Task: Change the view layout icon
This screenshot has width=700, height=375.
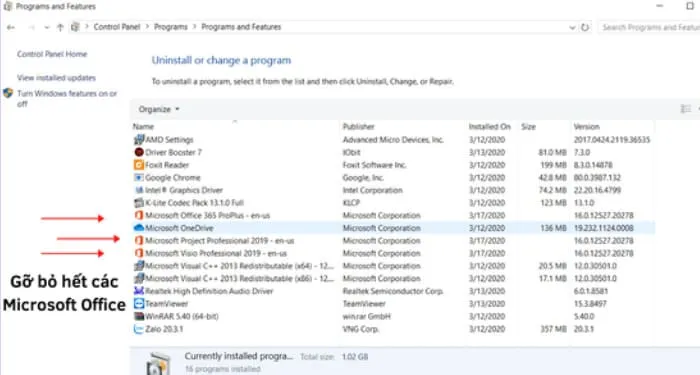Action: (x=685, y=109)
